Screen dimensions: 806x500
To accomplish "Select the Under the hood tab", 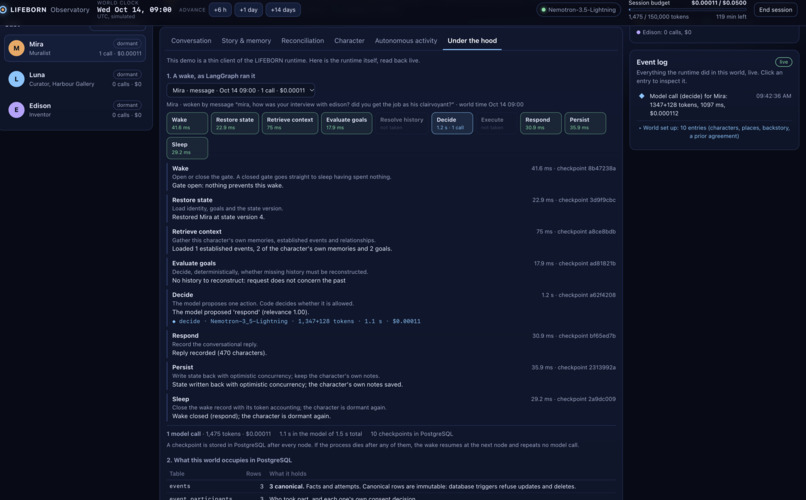I will click(472, 41).
